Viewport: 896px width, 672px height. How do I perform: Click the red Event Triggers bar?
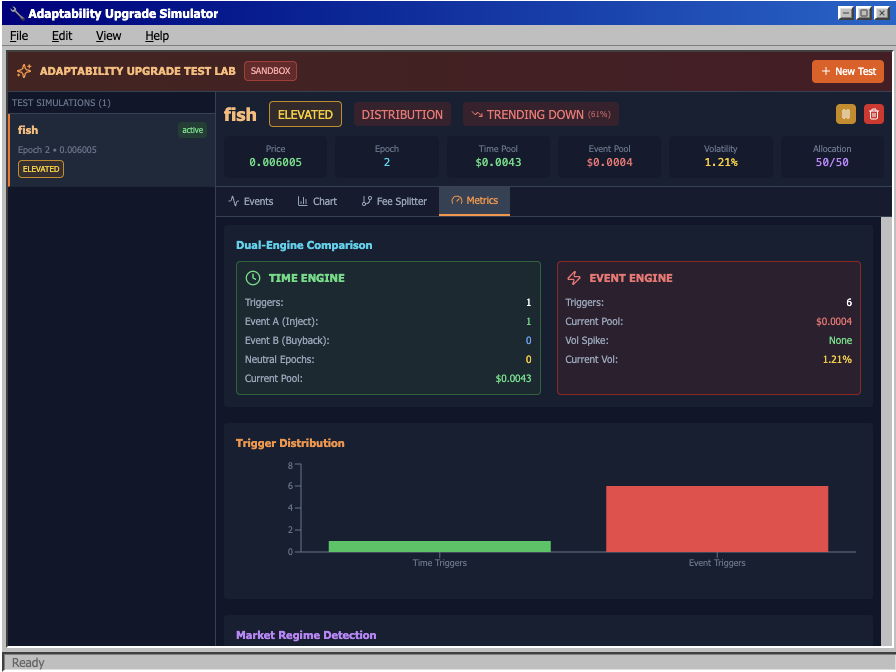click(717, 519)
